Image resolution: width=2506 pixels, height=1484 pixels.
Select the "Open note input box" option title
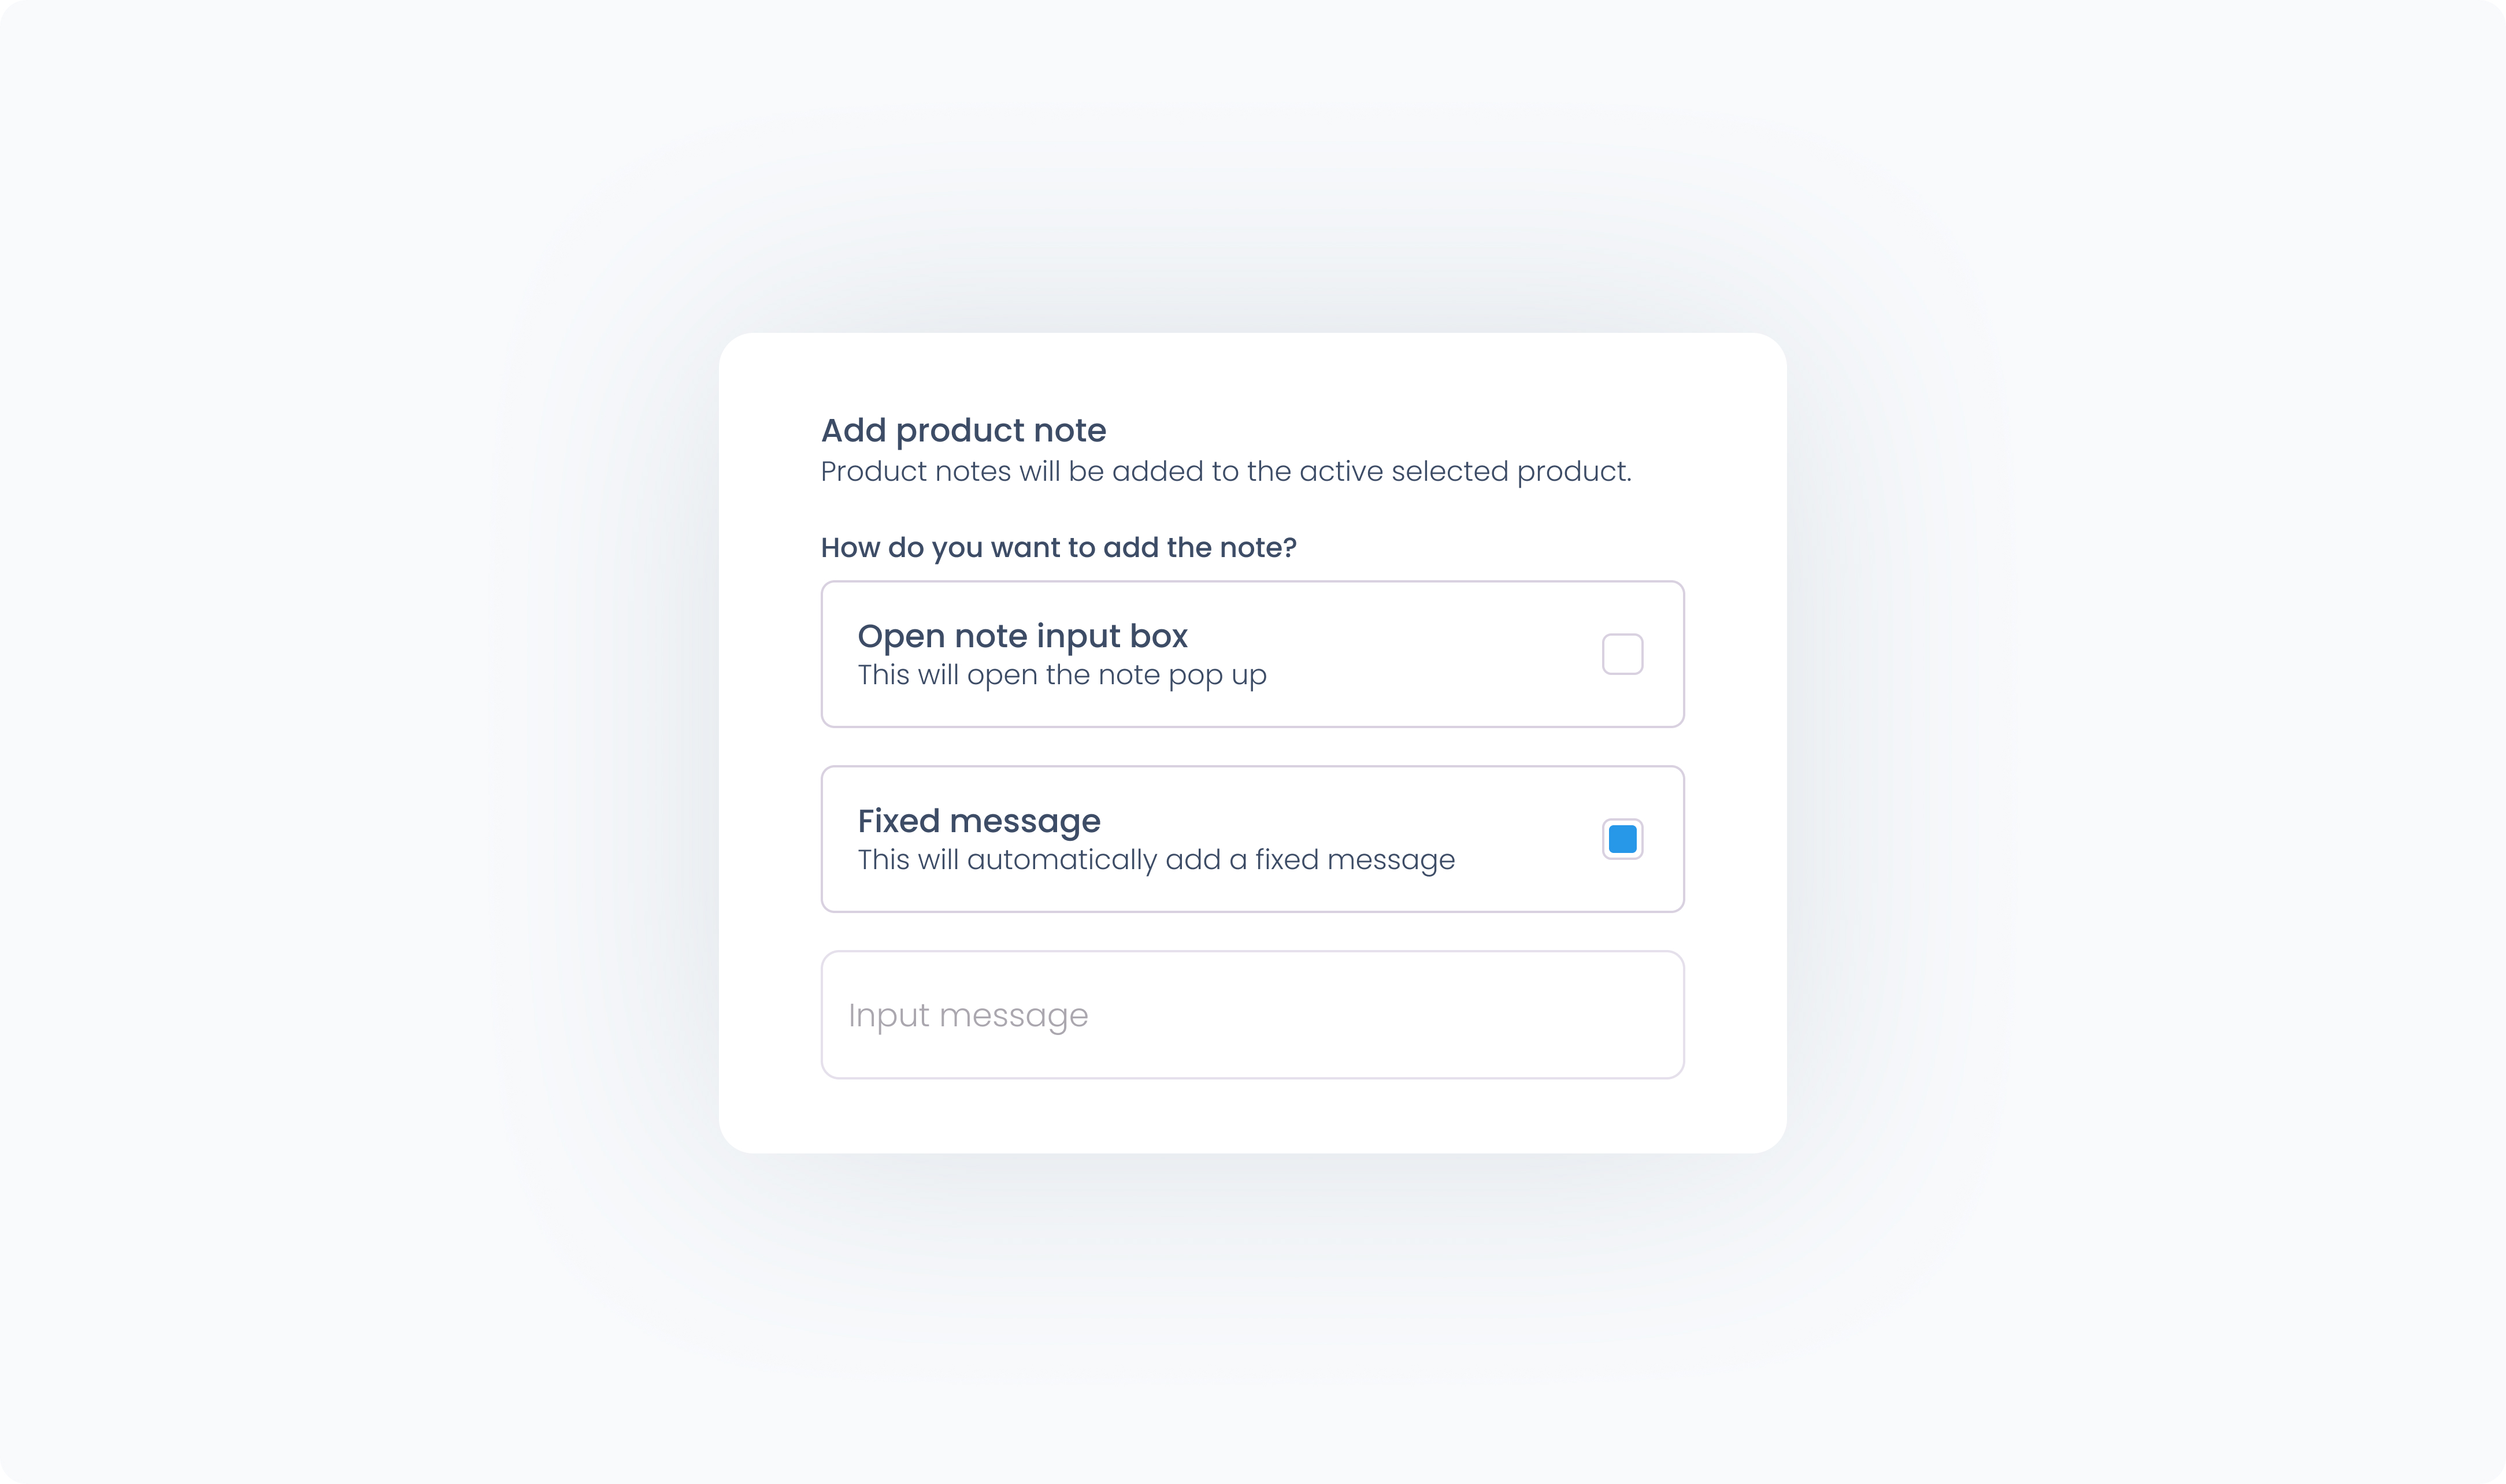[x=1022, y=636]
